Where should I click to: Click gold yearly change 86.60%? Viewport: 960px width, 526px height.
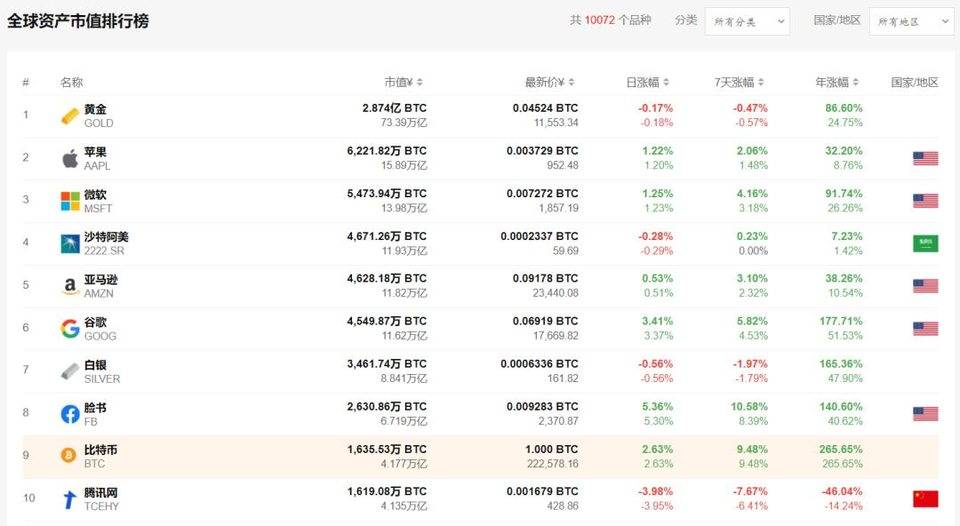point(844,108)
